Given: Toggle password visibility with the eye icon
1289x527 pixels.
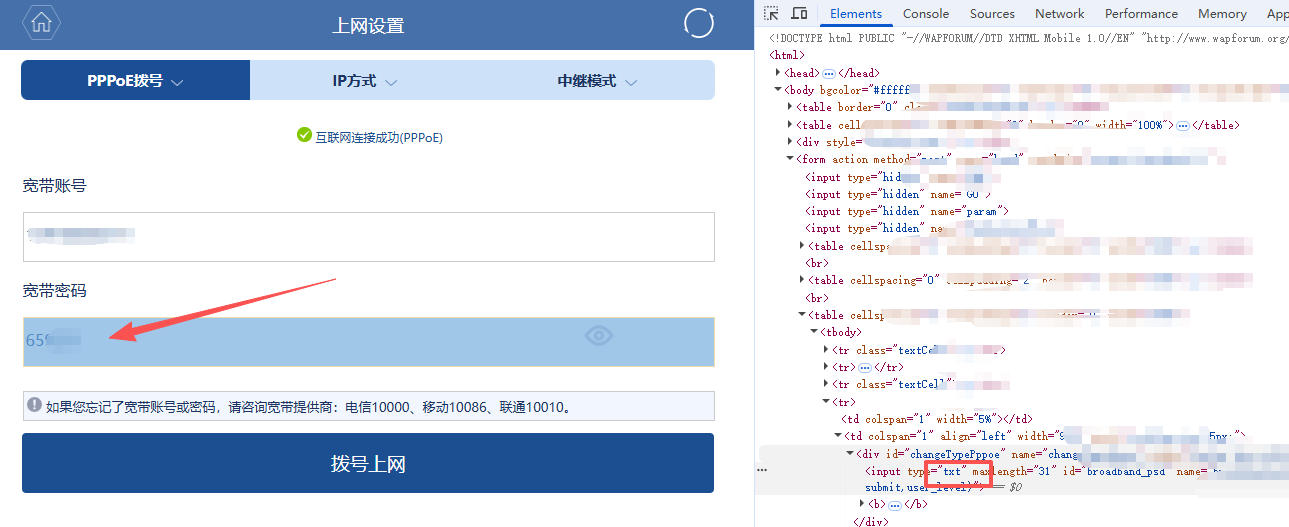Looking at the screenshot, I should point(598,336).
